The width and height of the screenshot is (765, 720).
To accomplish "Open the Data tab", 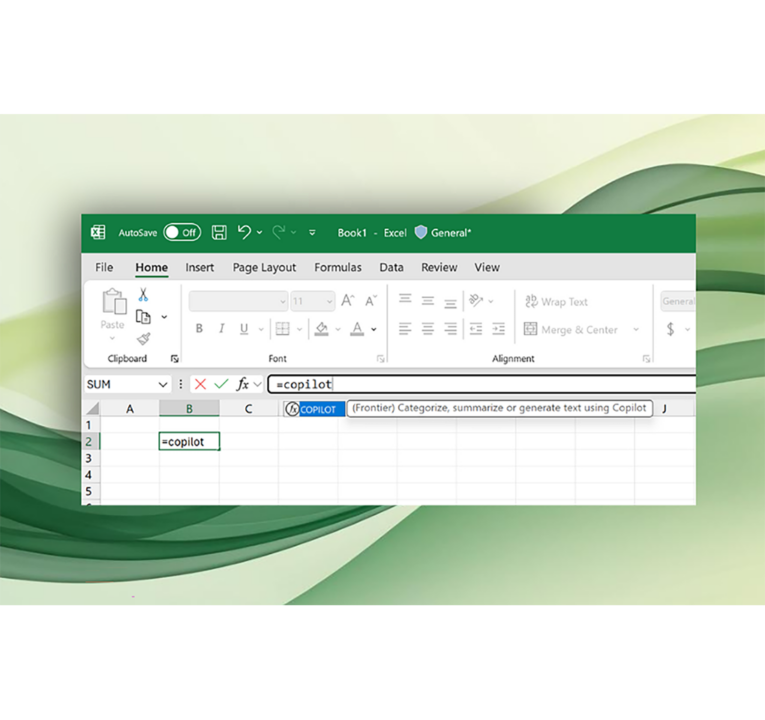I will click(x=391, y=267).
